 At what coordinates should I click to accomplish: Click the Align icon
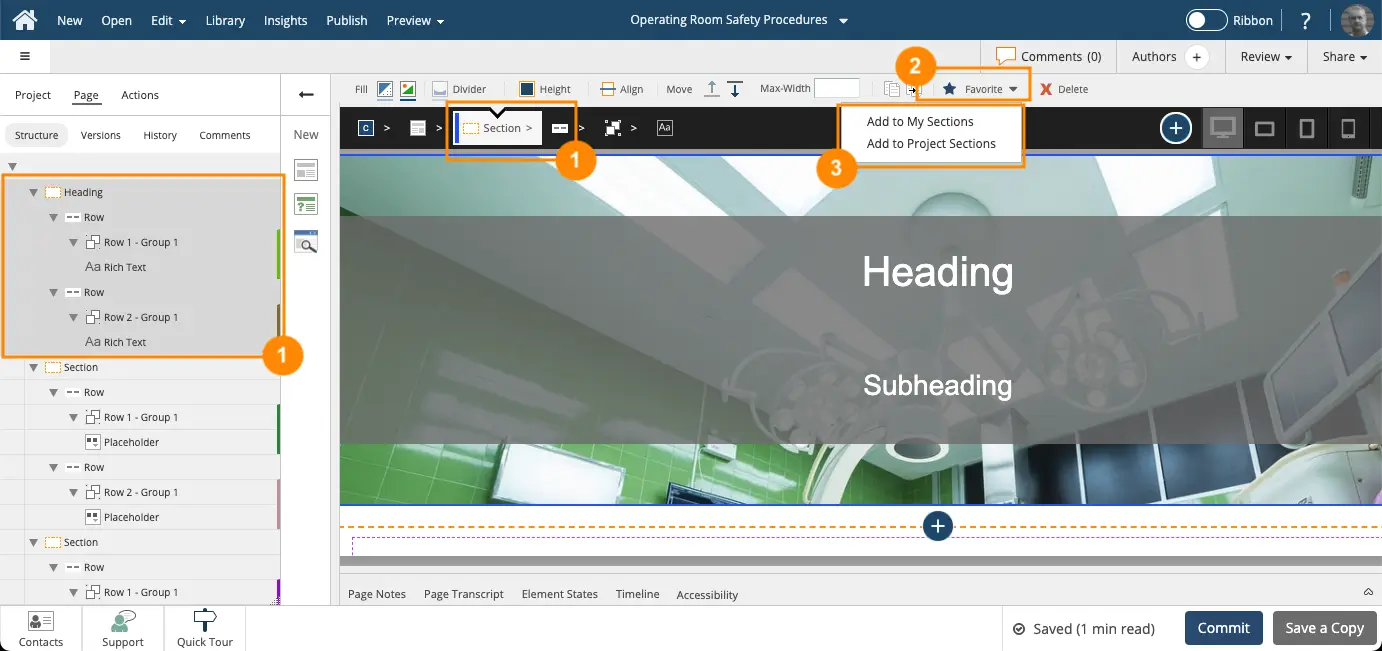tap(607, 89)
